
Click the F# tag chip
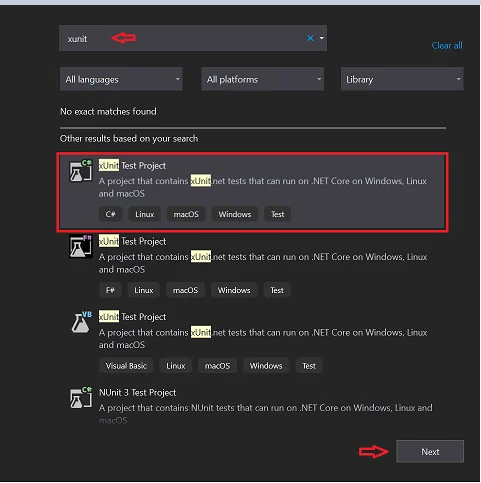tap(110, 290)
